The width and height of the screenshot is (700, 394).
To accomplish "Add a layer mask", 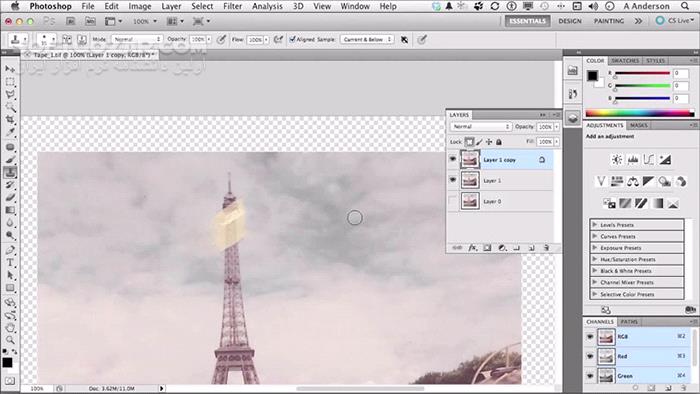I will coord(487,248).
